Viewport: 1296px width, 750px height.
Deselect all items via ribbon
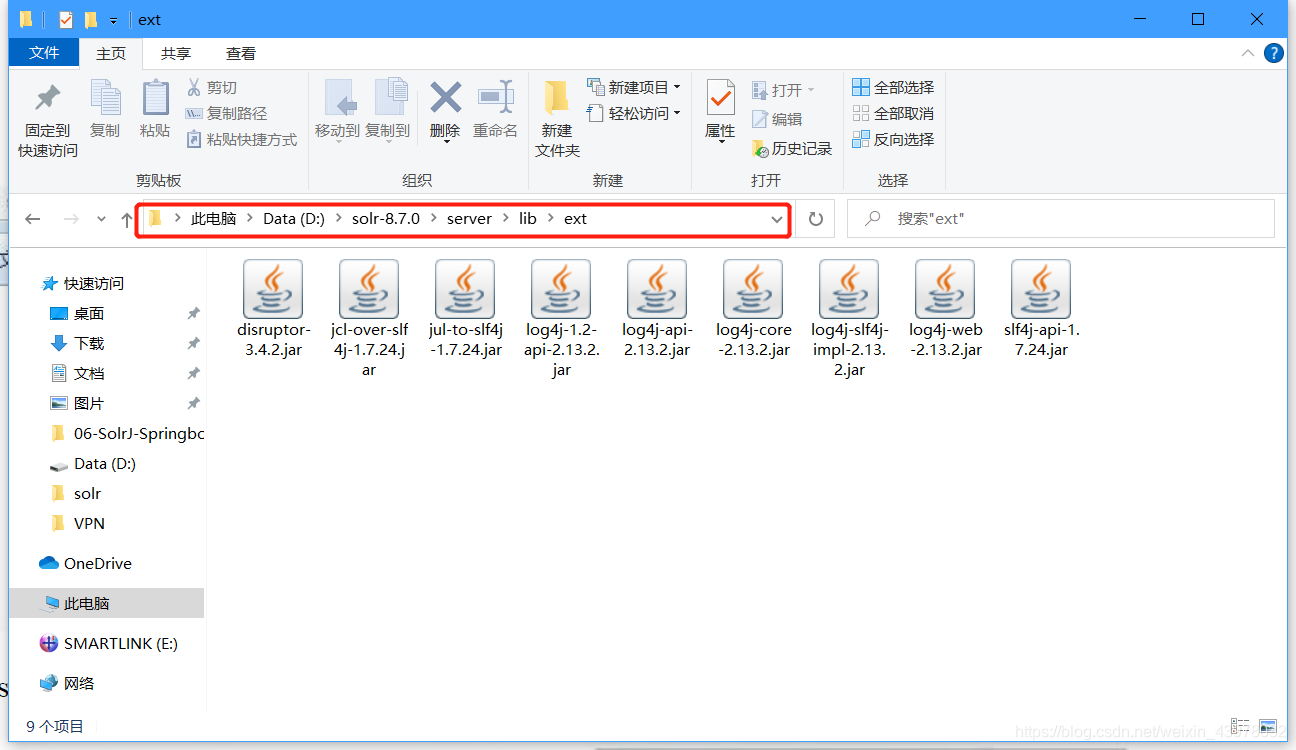click(893, 114)
